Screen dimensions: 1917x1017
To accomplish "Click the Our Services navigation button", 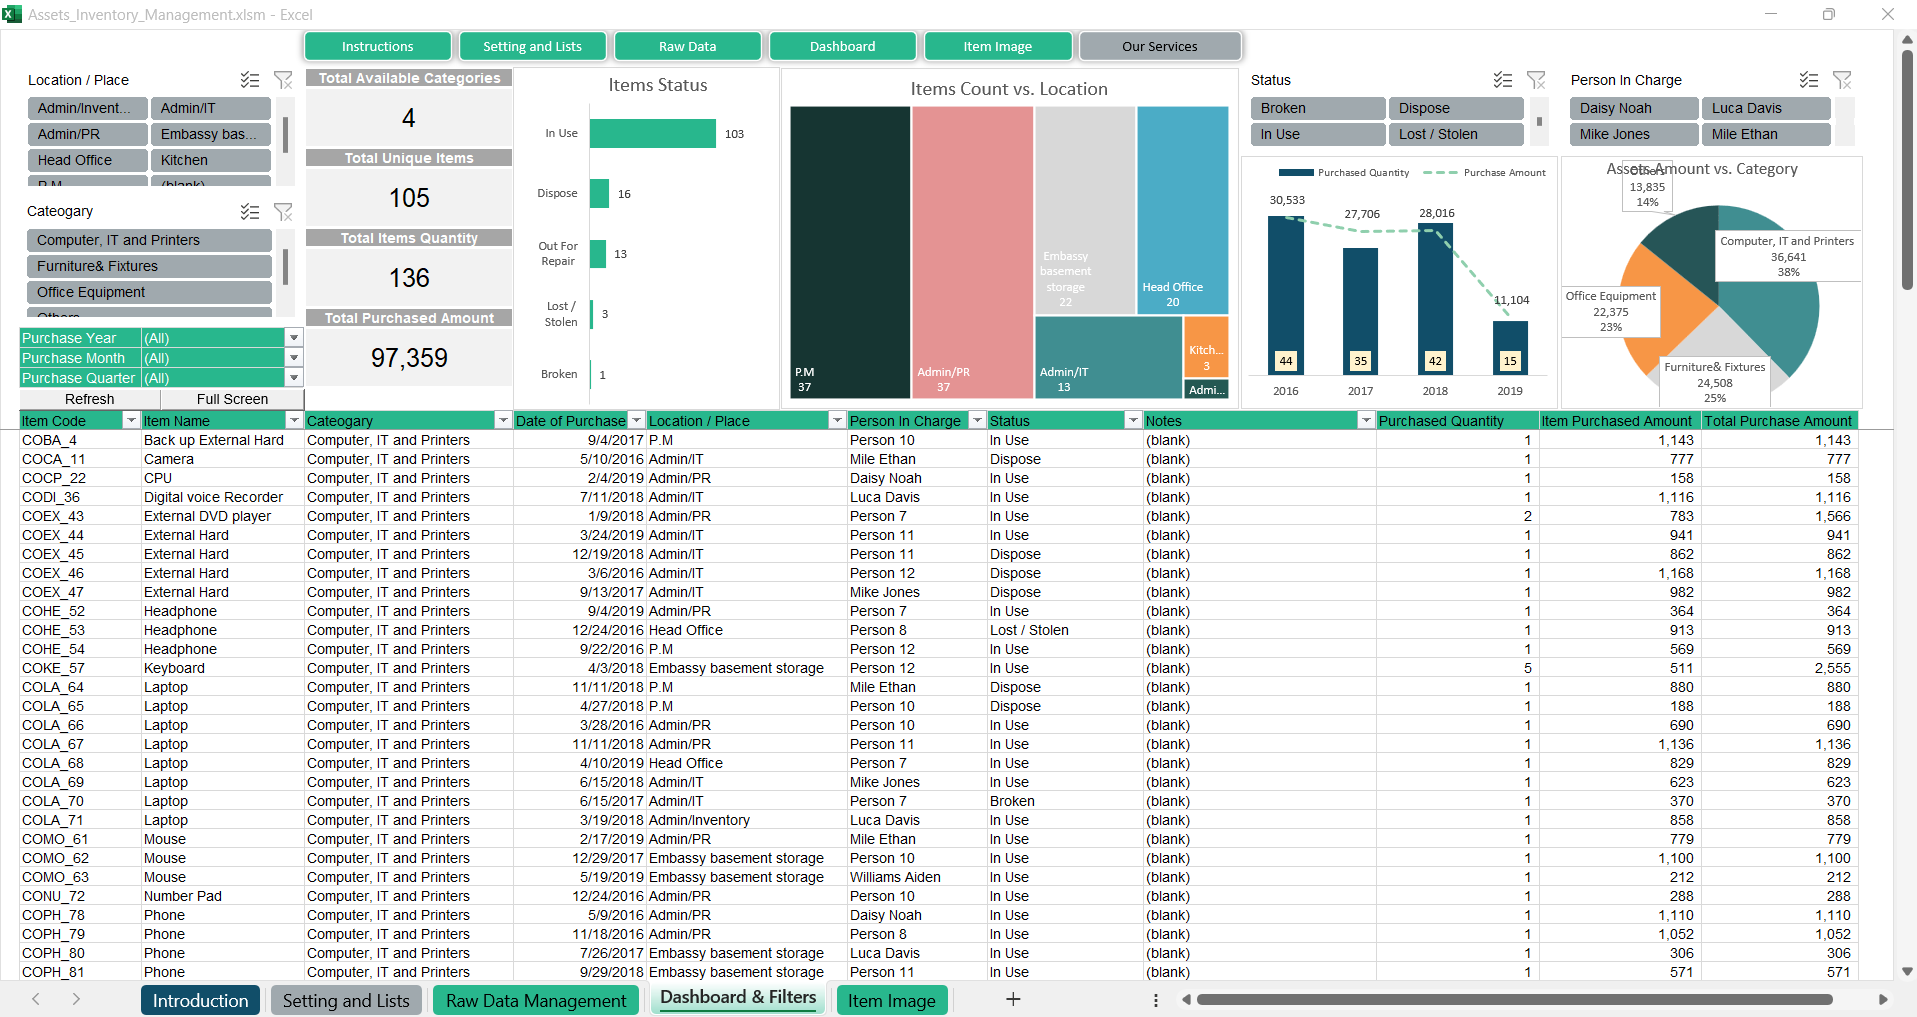I will click(x=1159, y=46).
